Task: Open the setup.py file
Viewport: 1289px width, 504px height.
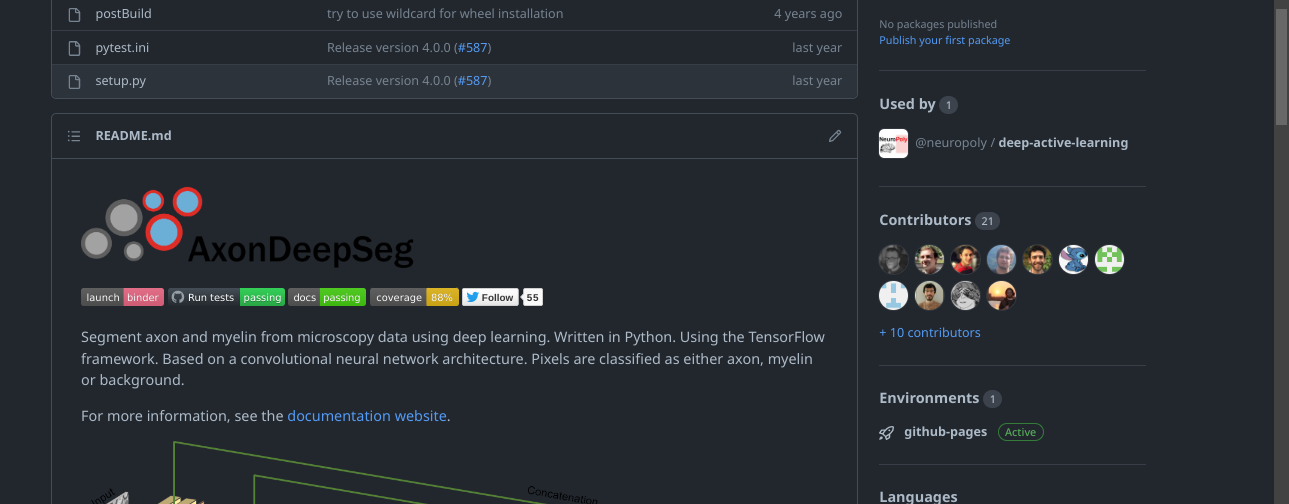Action: [121, 81]
